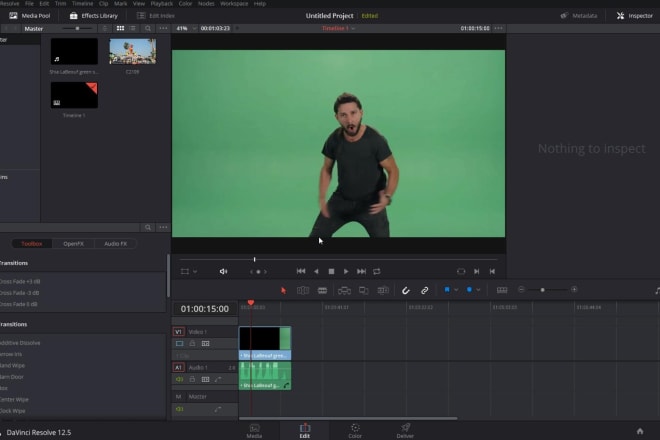This screenshot has width=660, height=440.
Task: Switch to the Audio FX tab
Action: [x=115, y=244]
